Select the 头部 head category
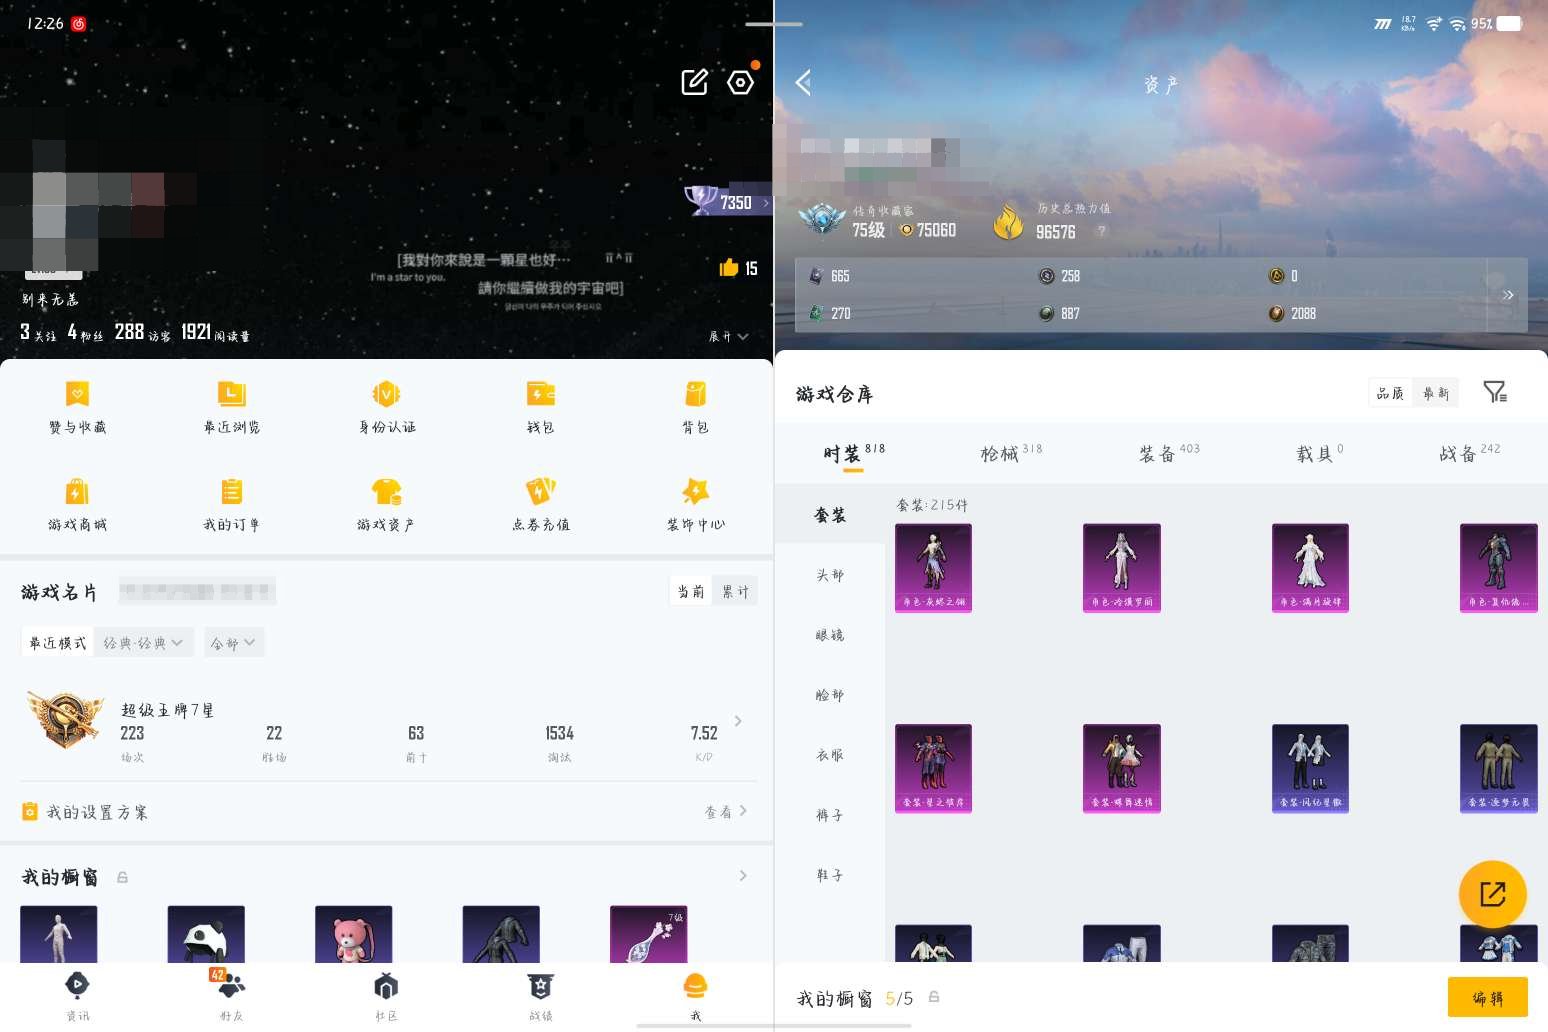The image size is (1548, 1032). [830, 575]
